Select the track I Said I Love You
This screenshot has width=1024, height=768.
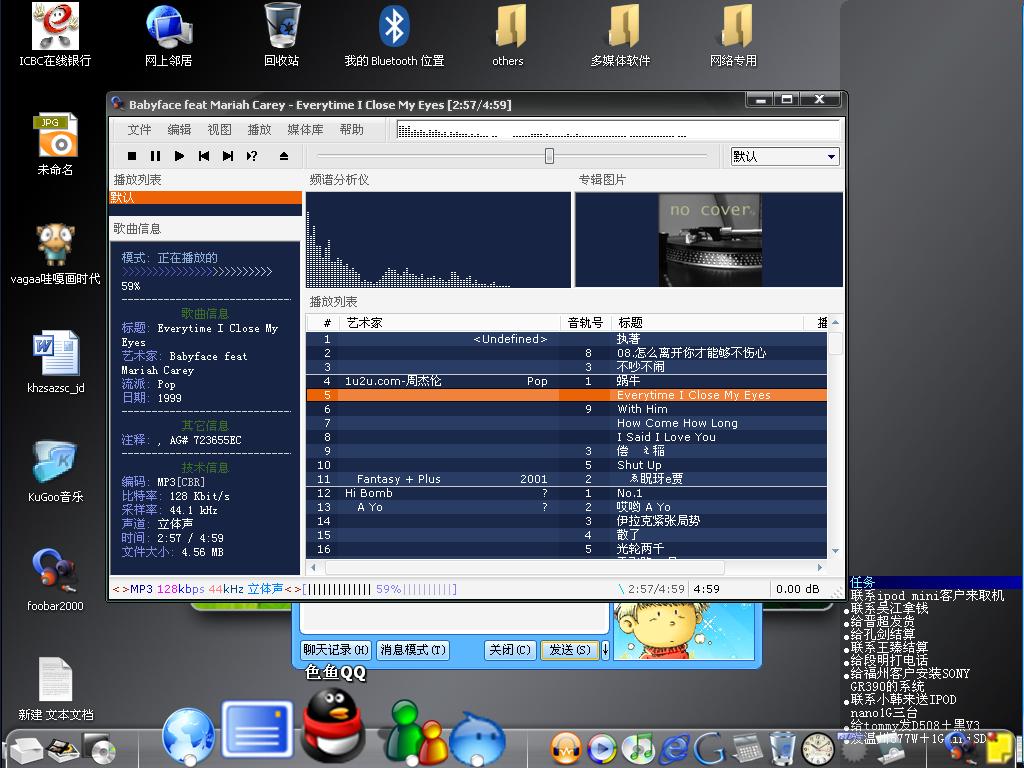(566, 437)
